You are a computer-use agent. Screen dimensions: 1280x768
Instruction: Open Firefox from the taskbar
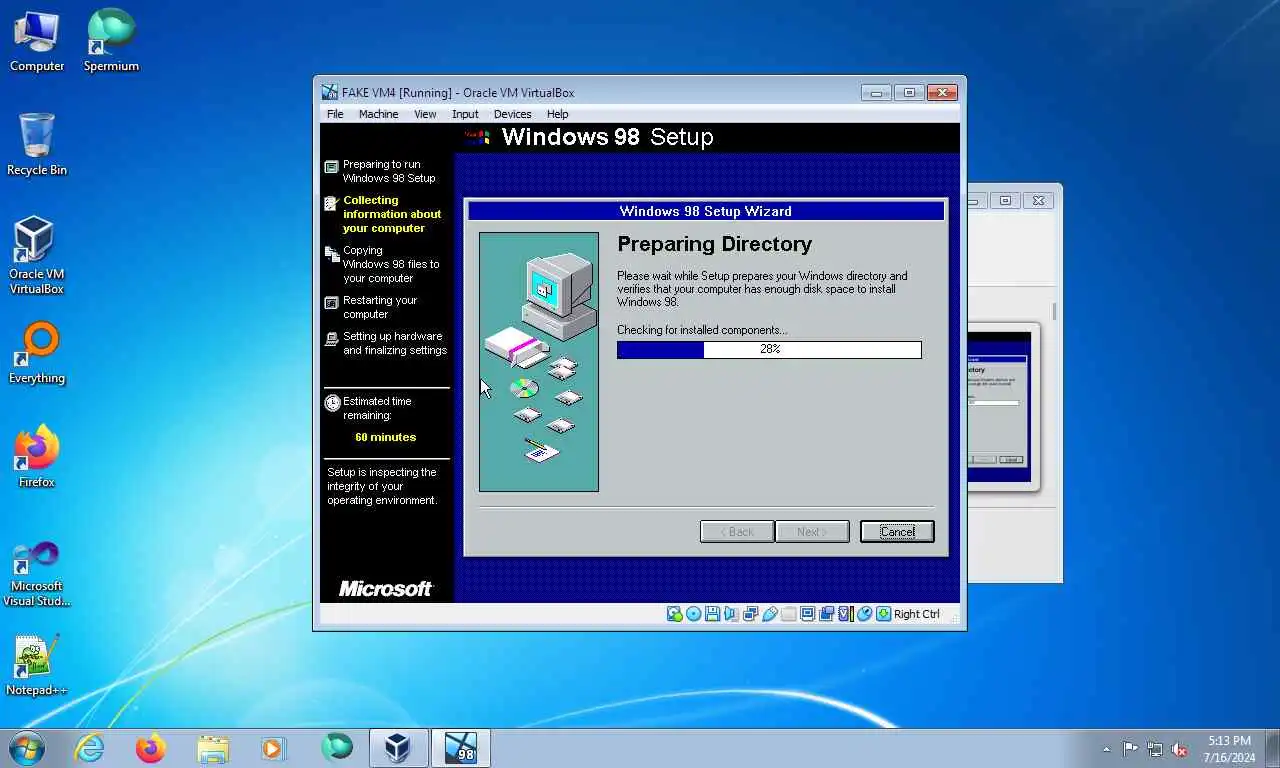(151, 748)
